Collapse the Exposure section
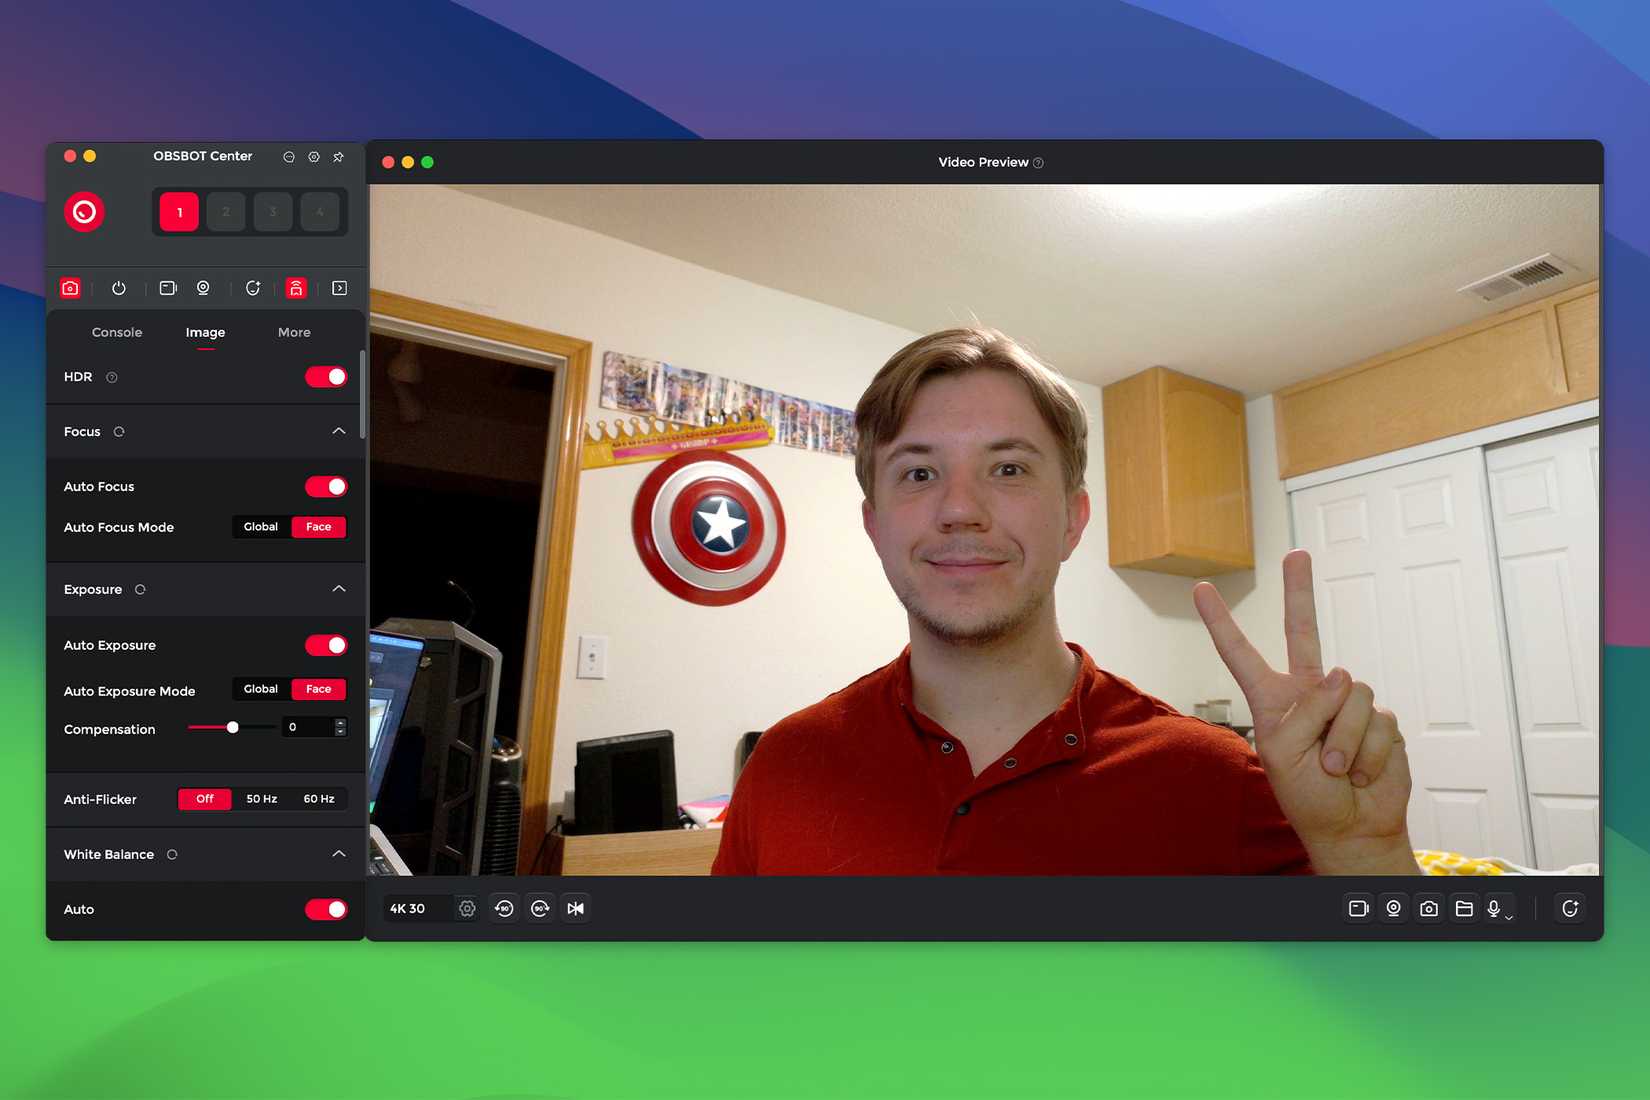Screen dimensions: 1650x1100 [x=338, y=588]
